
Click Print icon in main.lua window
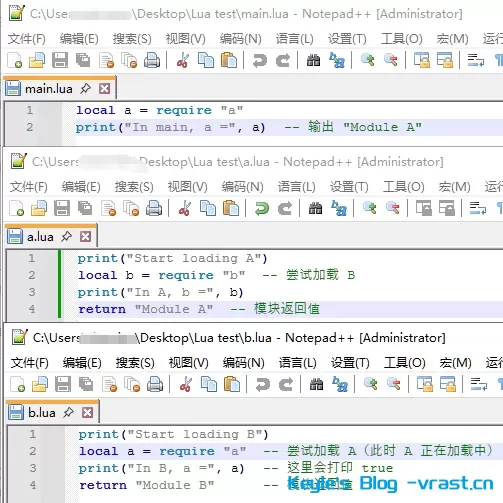tap(152, 61)
